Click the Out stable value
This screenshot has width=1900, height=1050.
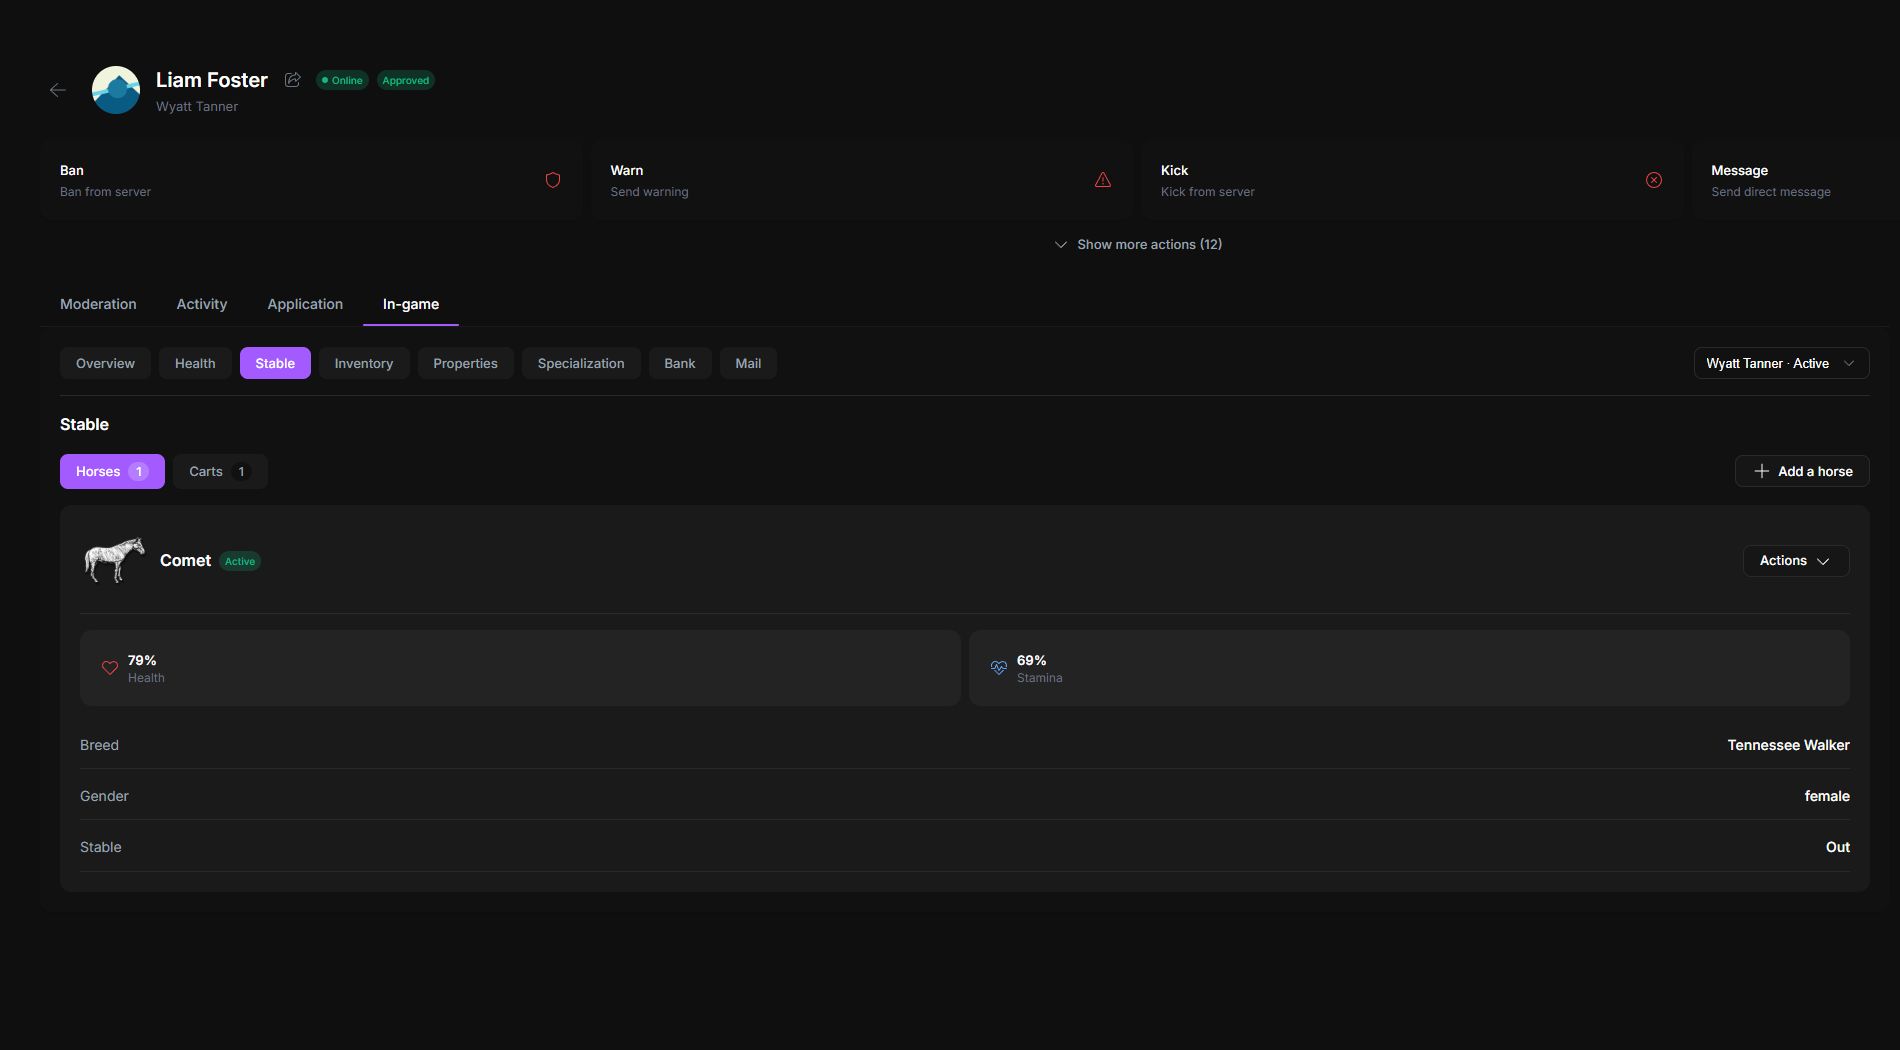(1838, 847)
